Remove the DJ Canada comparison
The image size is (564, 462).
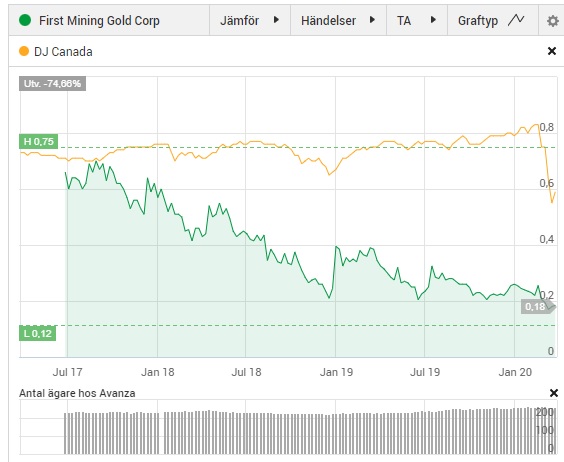click(x=551, y=51)
